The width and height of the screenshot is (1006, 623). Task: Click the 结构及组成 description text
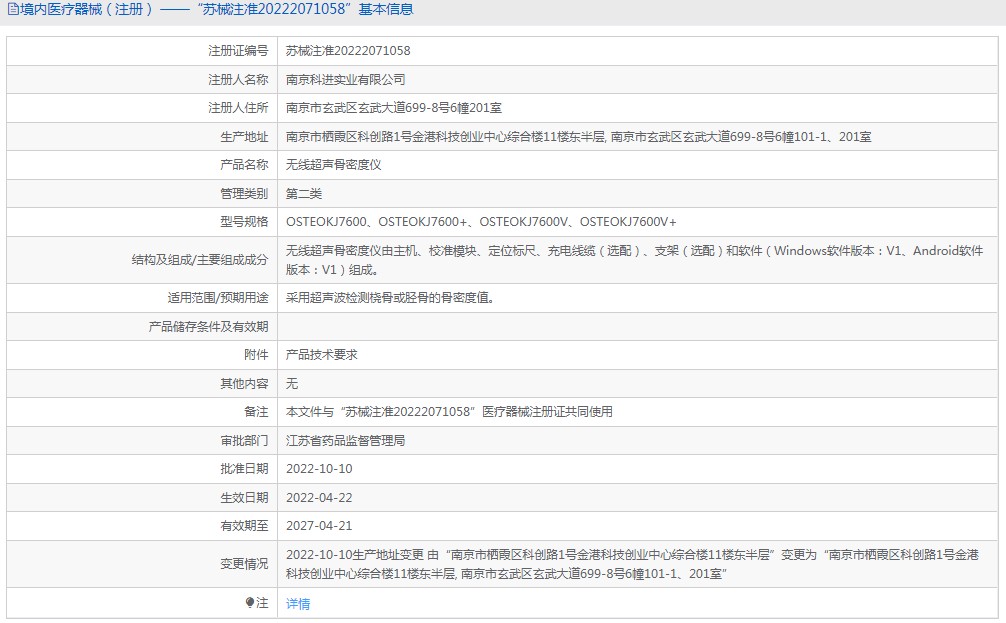[634, 260]
